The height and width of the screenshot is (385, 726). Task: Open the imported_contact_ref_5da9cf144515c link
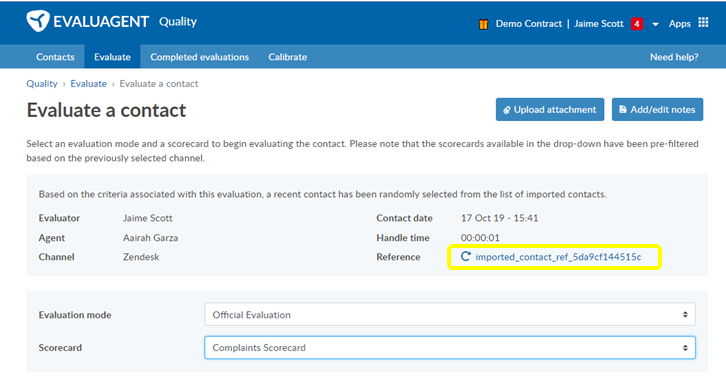[558, 257]
